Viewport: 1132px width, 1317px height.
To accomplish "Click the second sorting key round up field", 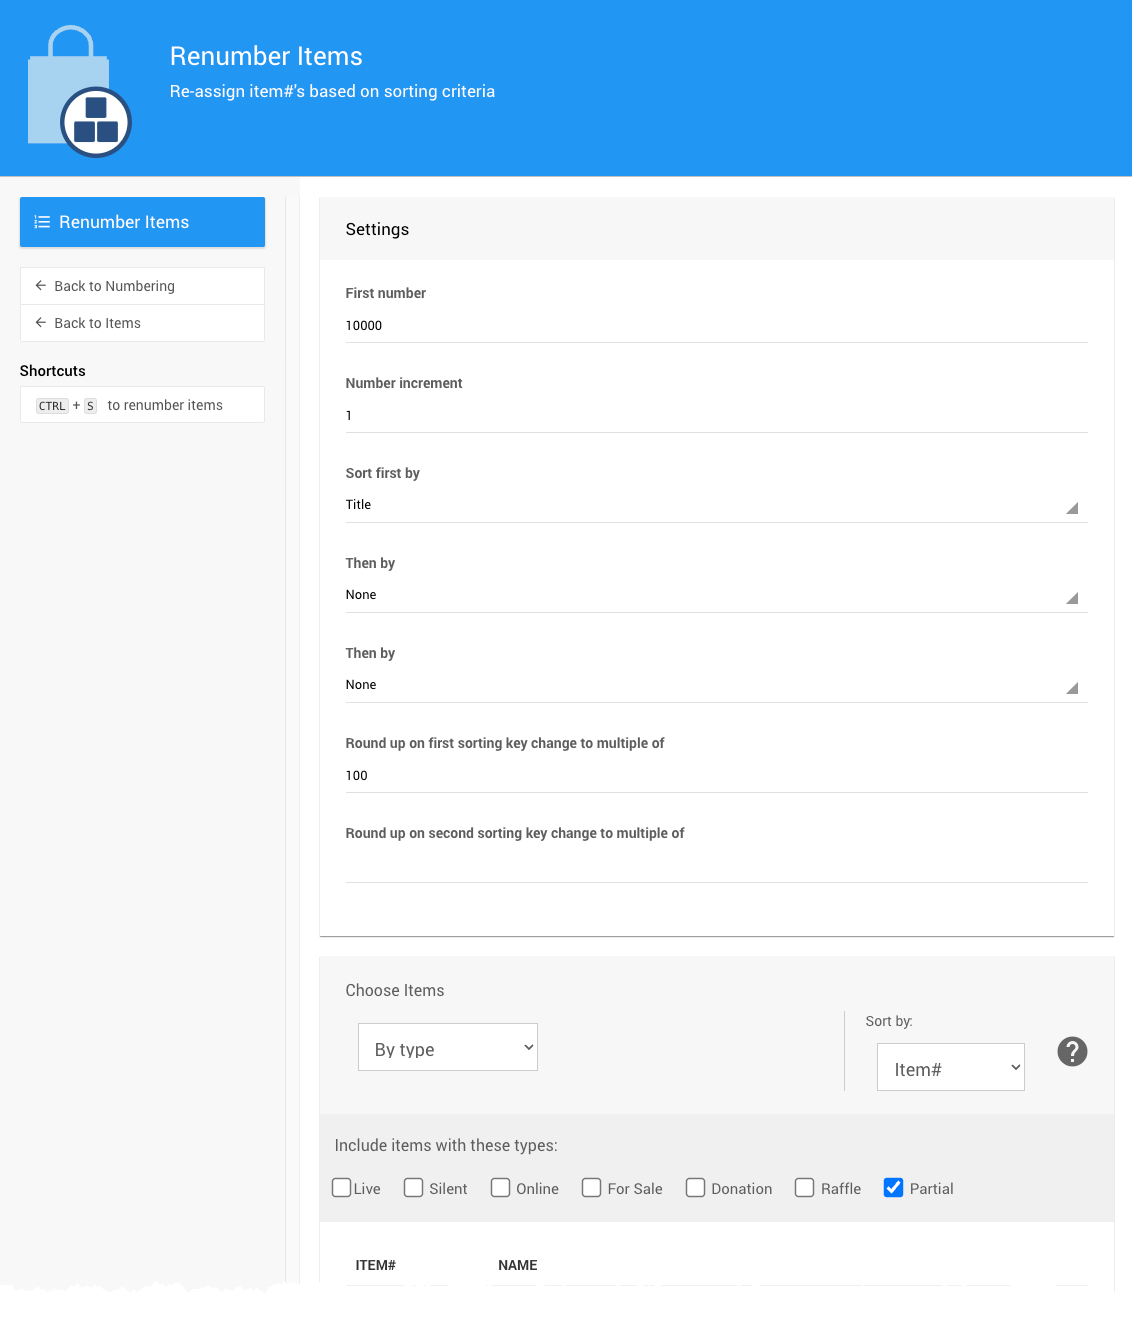I will click(715, 865).
